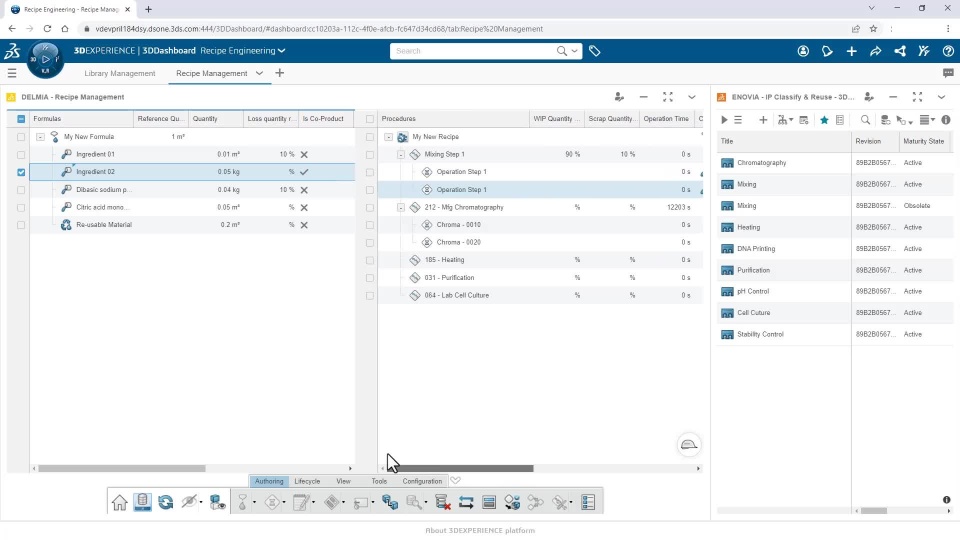Click the tag icon beside search bar

coord(594,51)
